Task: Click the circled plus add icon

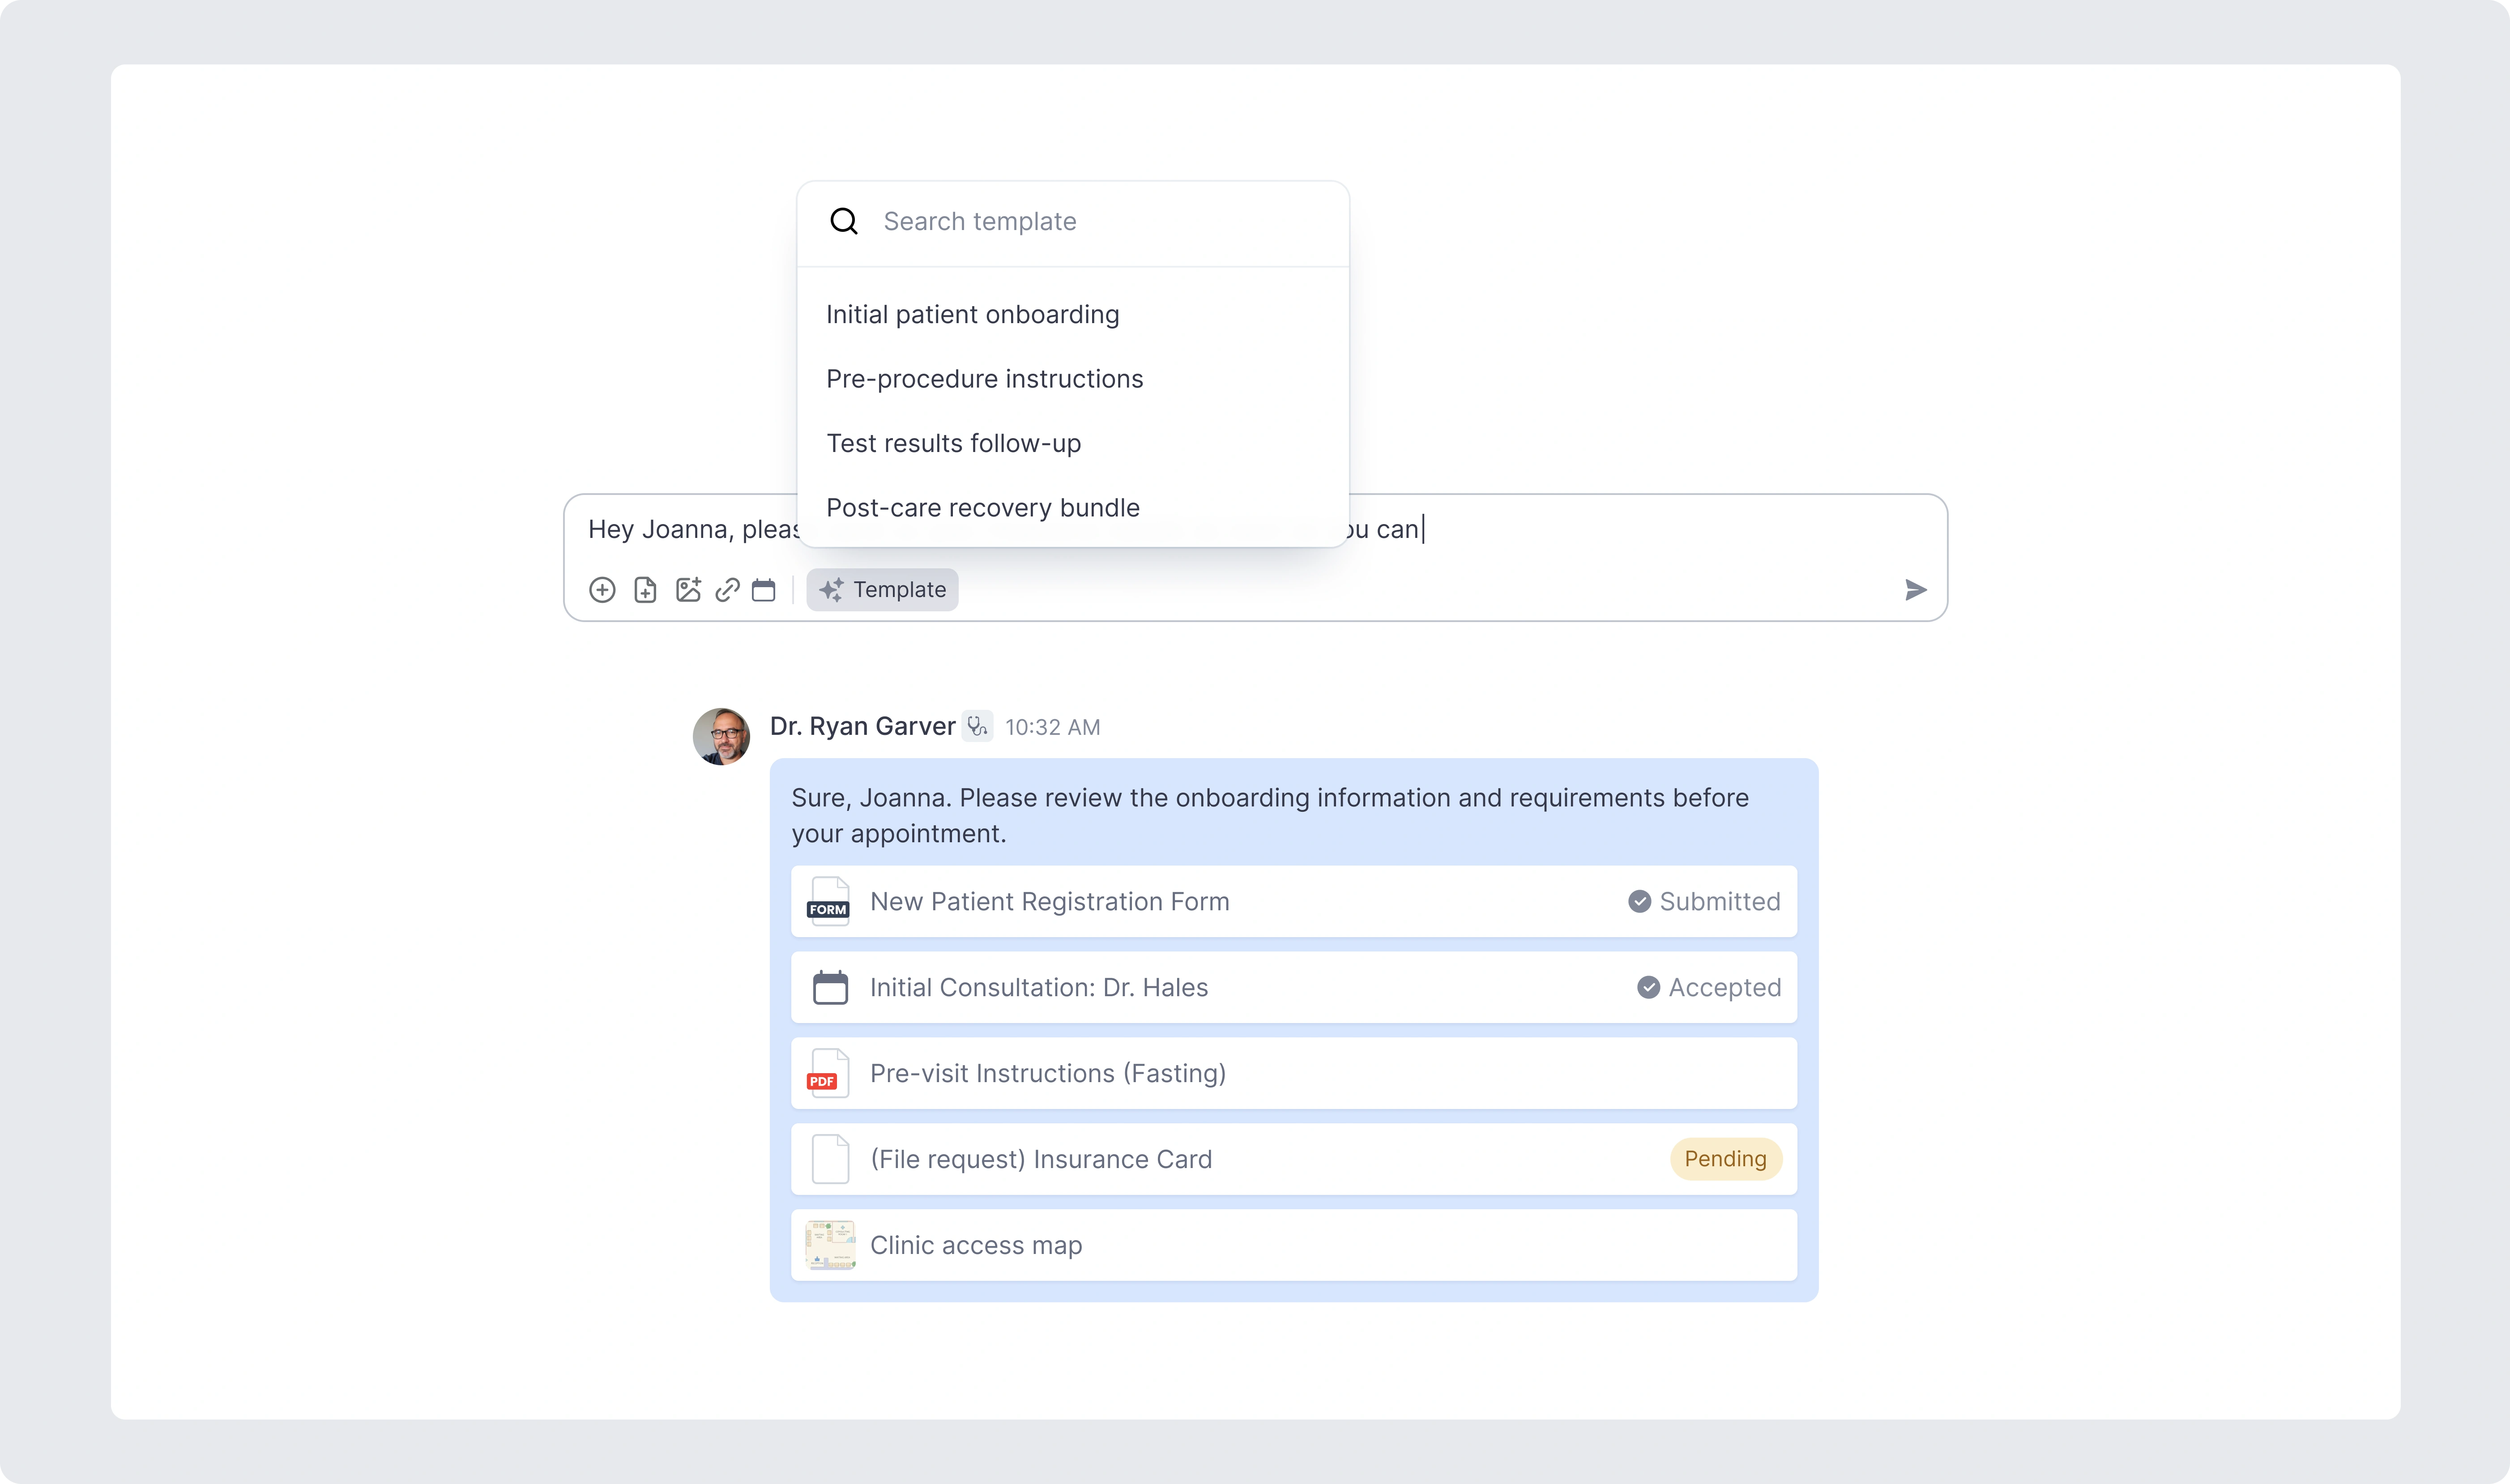Action: 602,590
